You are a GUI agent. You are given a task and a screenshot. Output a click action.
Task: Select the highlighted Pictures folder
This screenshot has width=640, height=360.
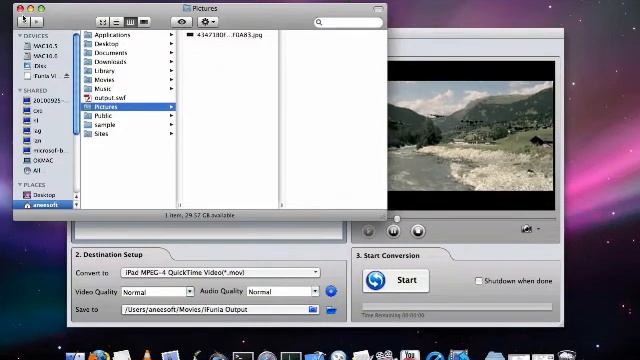click(x=128, y=107)
